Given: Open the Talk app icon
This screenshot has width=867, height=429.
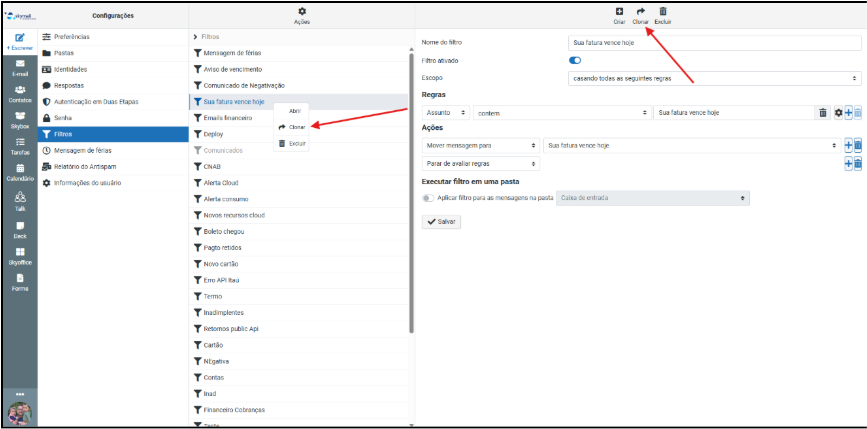Looking at the screenshot, I should point(19,200).
